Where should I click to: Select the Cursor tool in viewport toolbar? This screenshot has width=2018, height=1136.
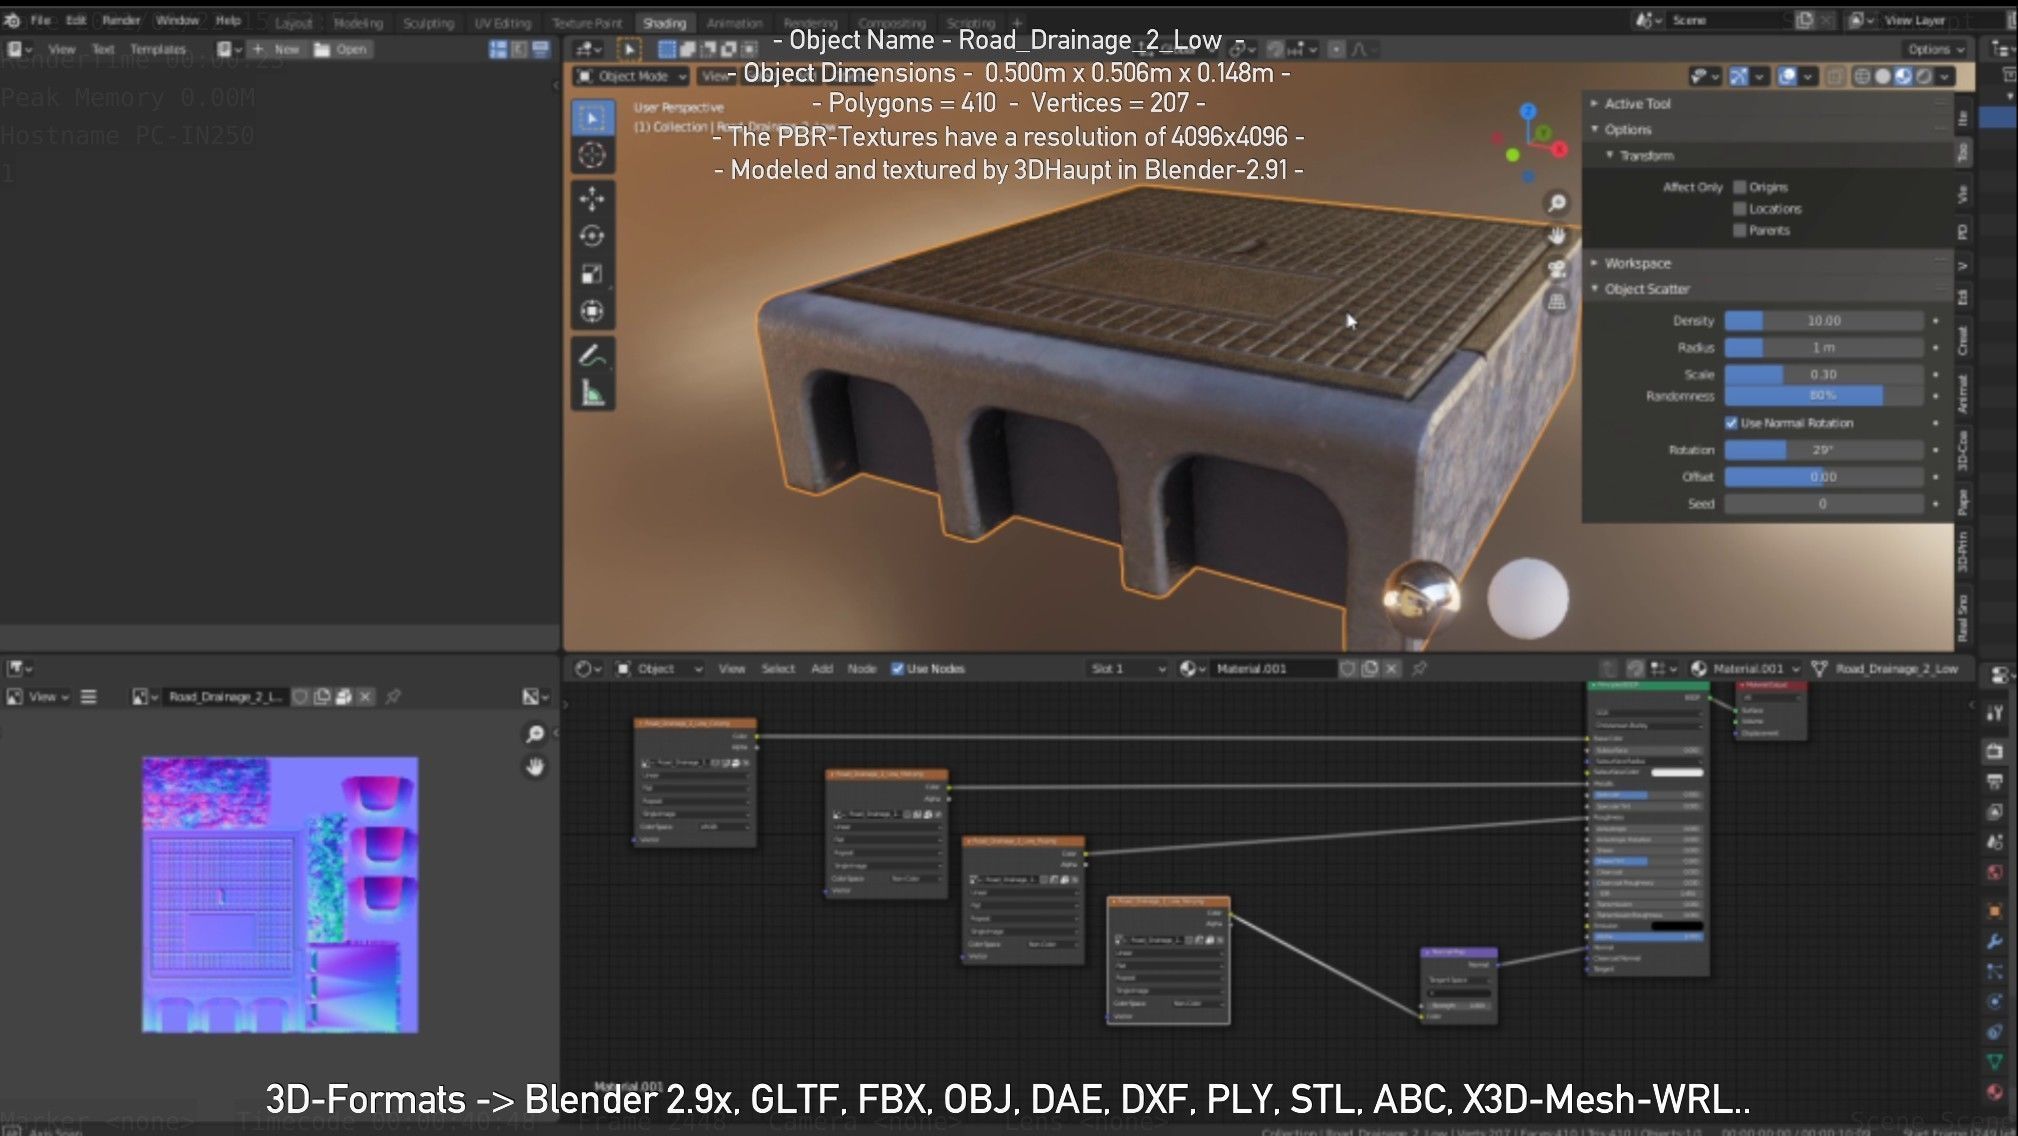[592, 155]
